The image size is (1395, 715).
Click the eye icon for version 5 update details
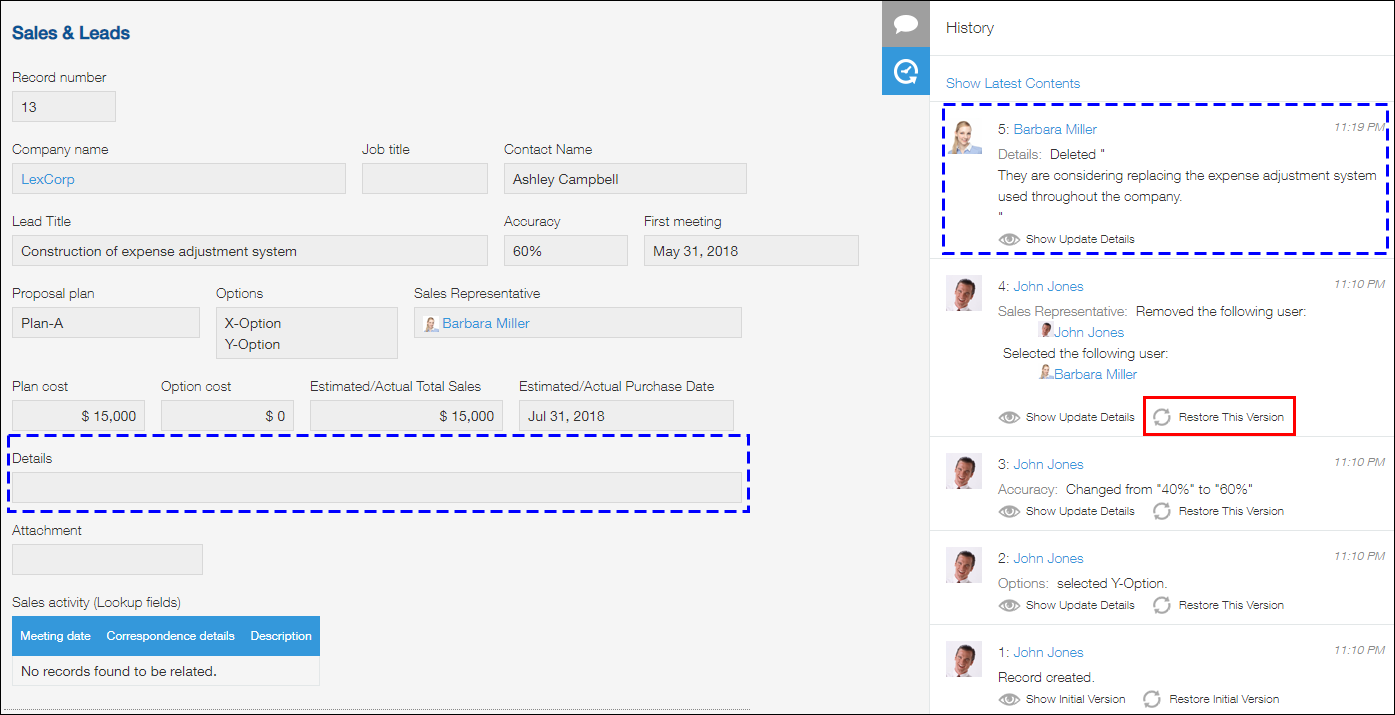point(1009,240)
